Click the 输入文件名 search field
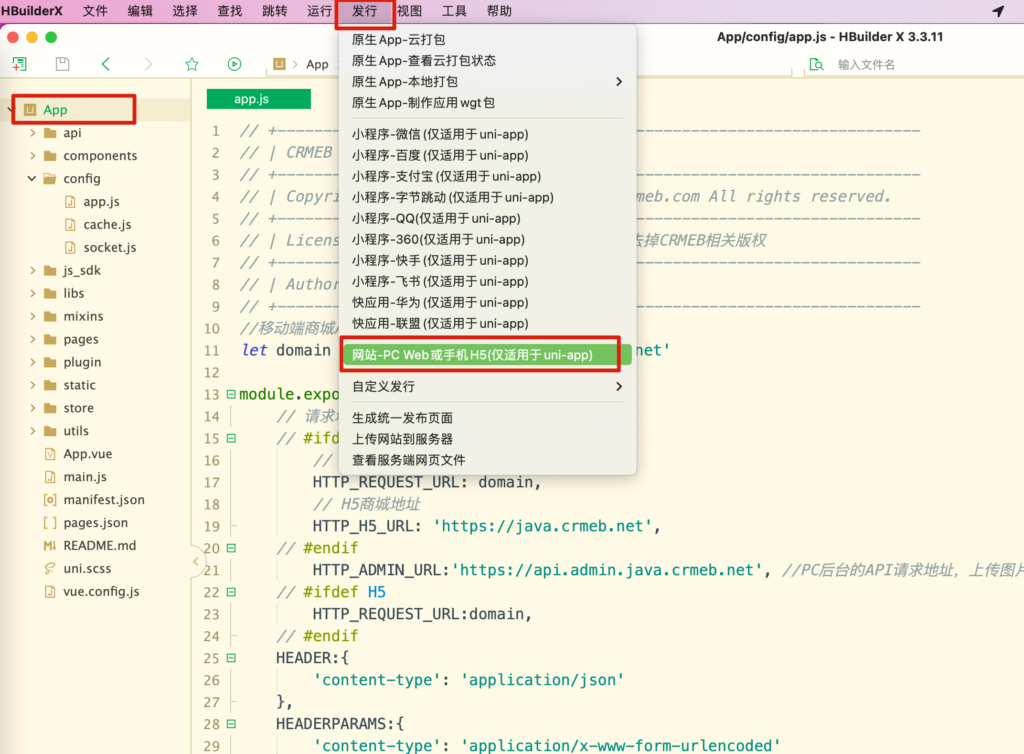The width and height of the screenshot is (1024, 754). coord(866,65)
